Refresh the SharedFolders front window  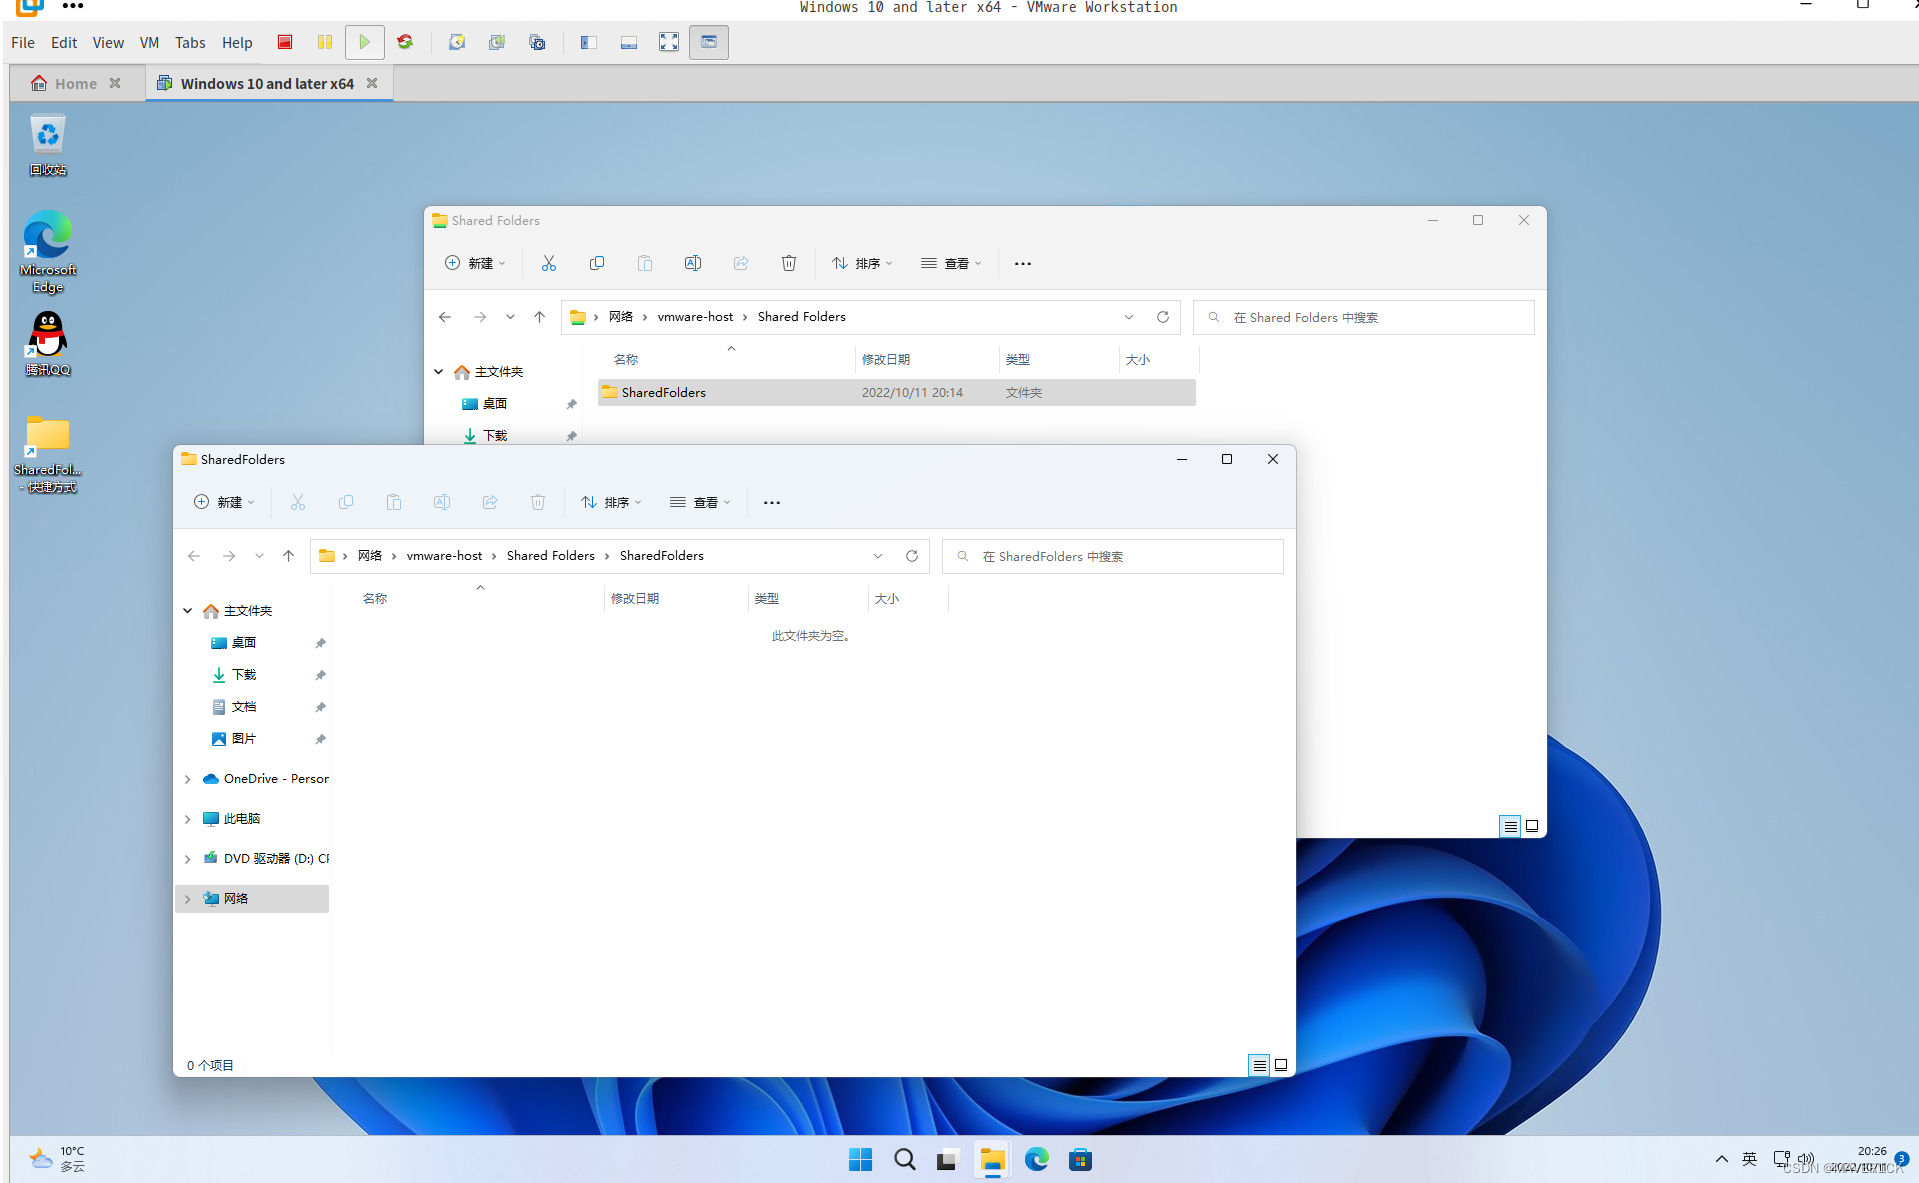coord(912,556)
